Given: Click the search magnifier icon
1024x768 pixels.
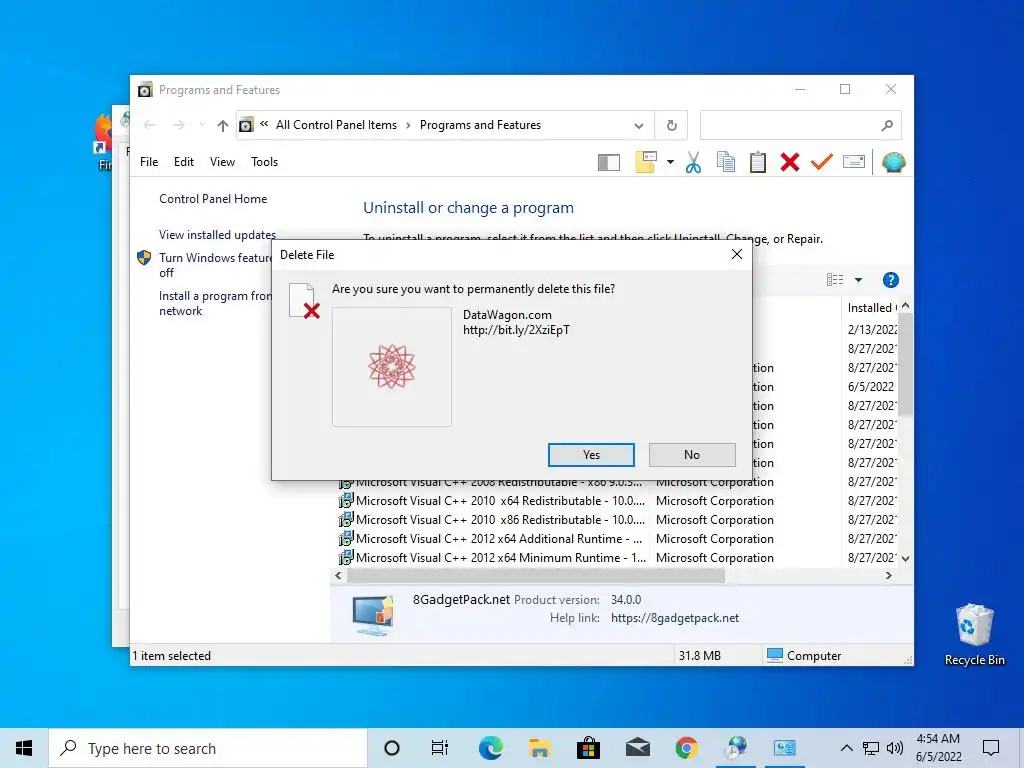Looking at the screenshot, I should click(887, 125).
